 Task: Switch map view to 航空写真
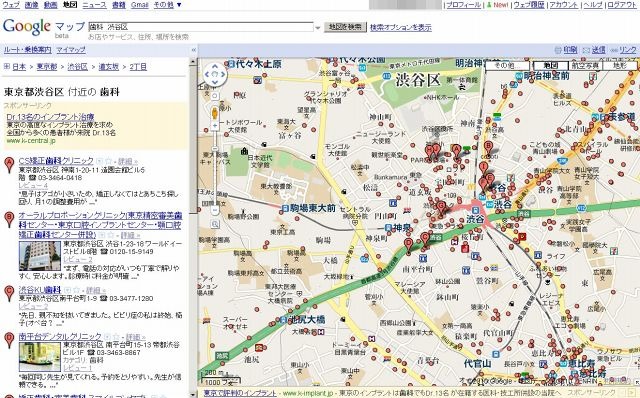[585, 65]
